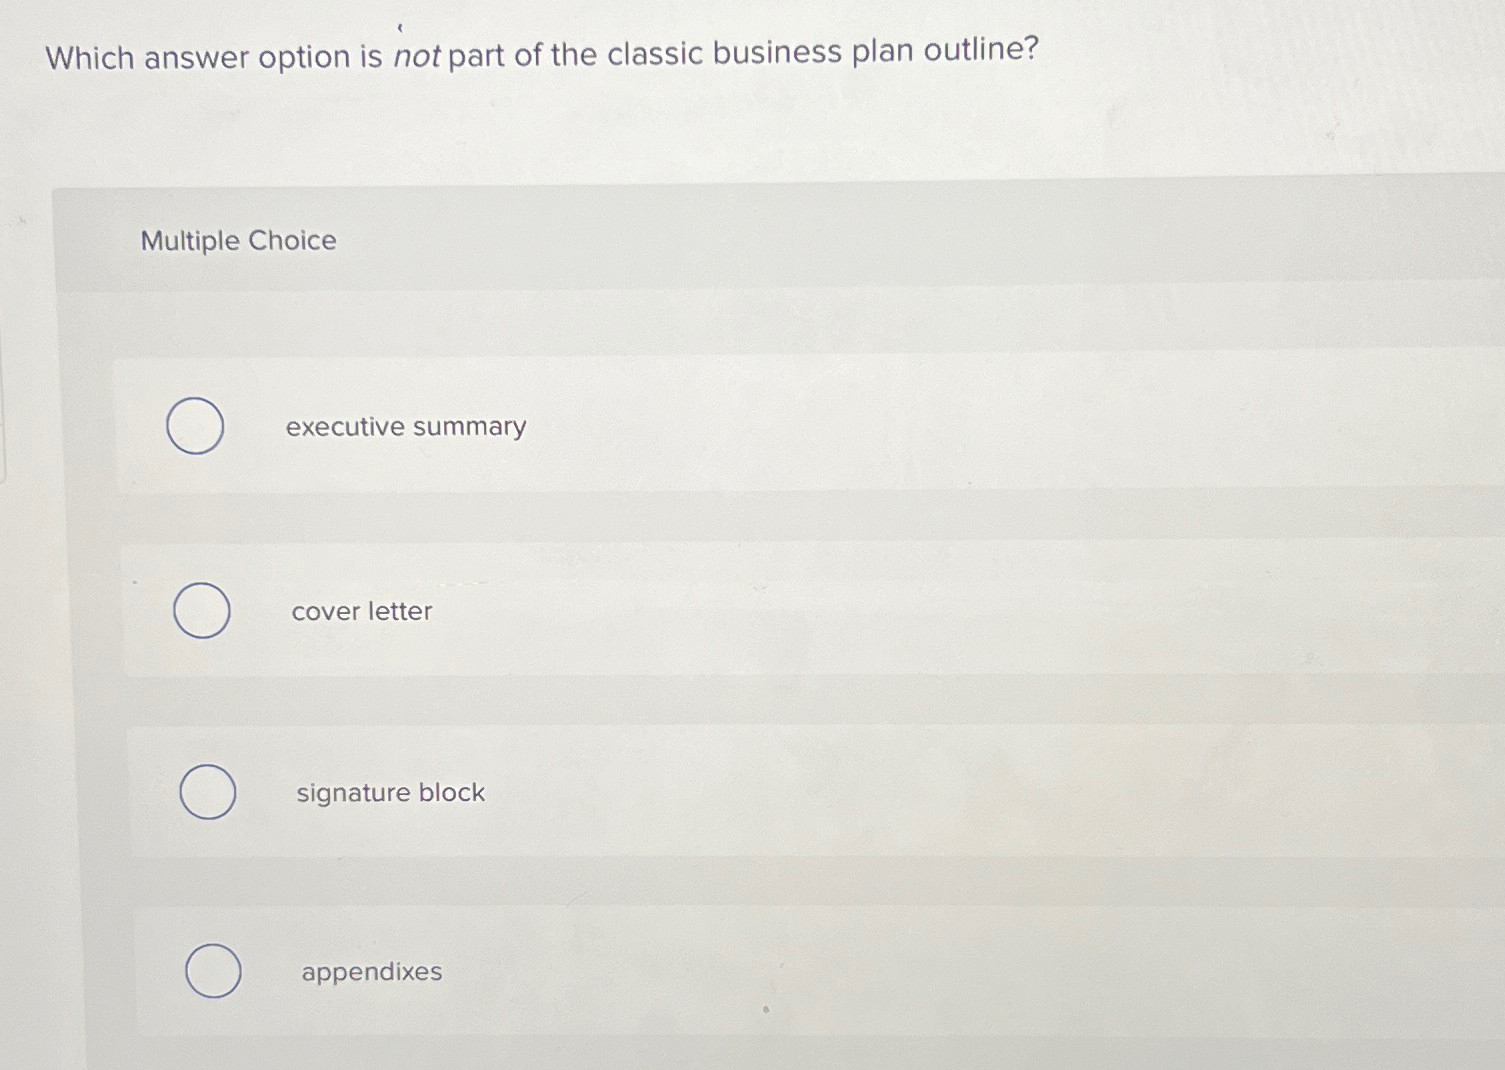Select the appendixes radio button
The image size is (1505, 1070).
(214, 970)
